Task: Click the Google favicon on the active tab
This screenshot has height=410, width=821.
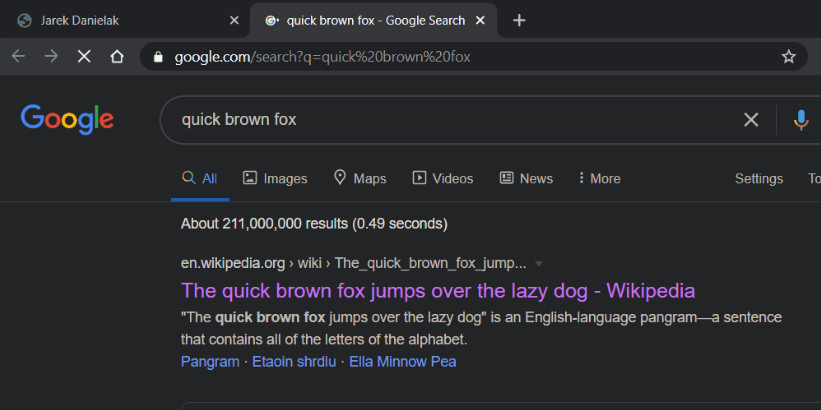Action: pos(272,20)
